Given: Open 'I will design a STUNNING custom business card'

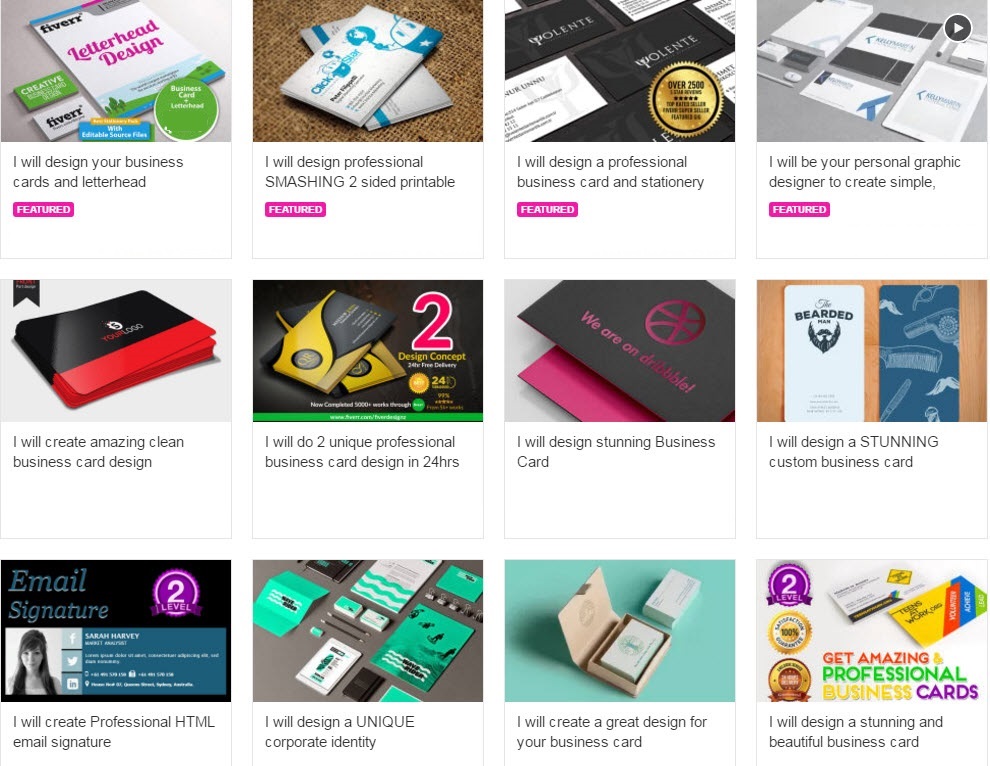Looking at the screenshot, I should [x=854, y=452].
